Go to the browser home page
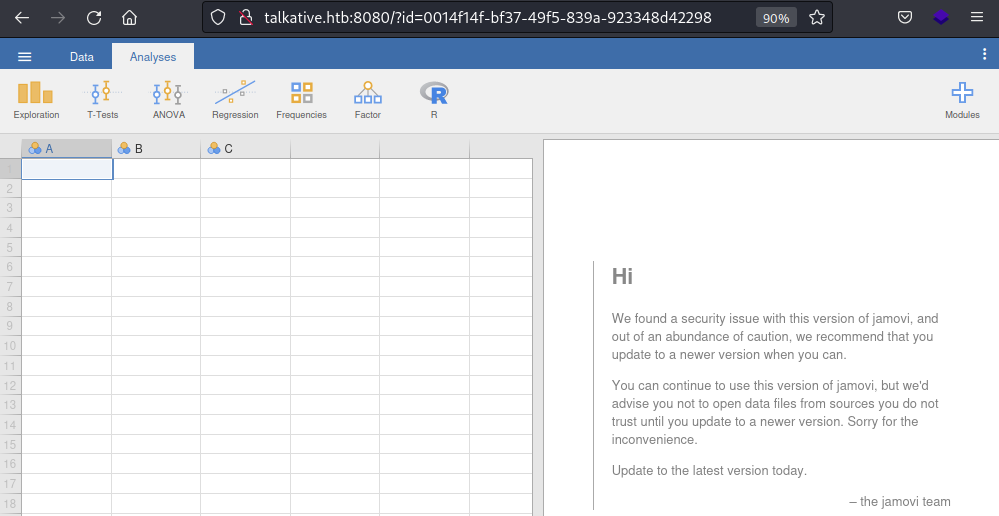 point(129,18)
